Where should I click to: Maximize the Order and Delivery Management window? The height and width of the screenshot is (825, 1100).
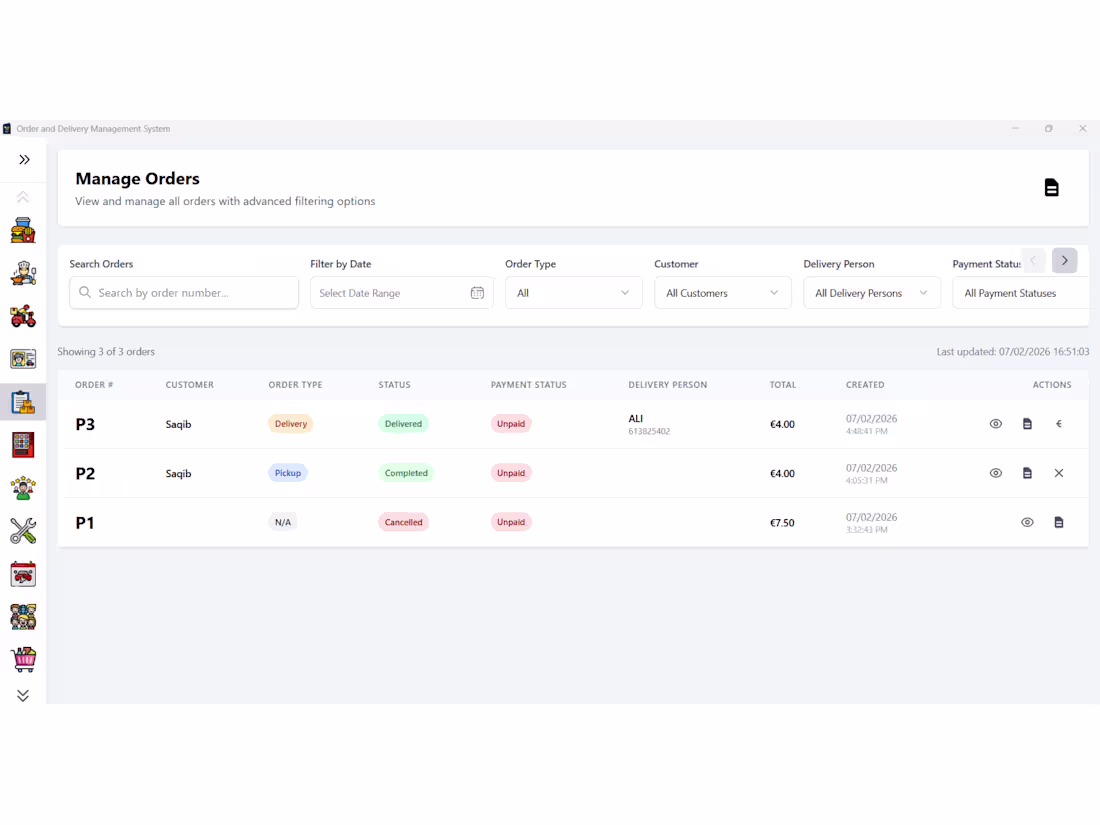1049,128
